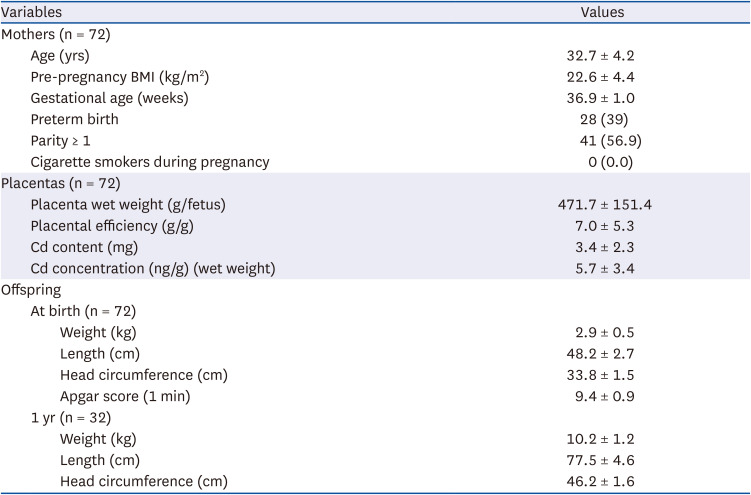
Task: Click the Values column header
Action: click(602, 13)
